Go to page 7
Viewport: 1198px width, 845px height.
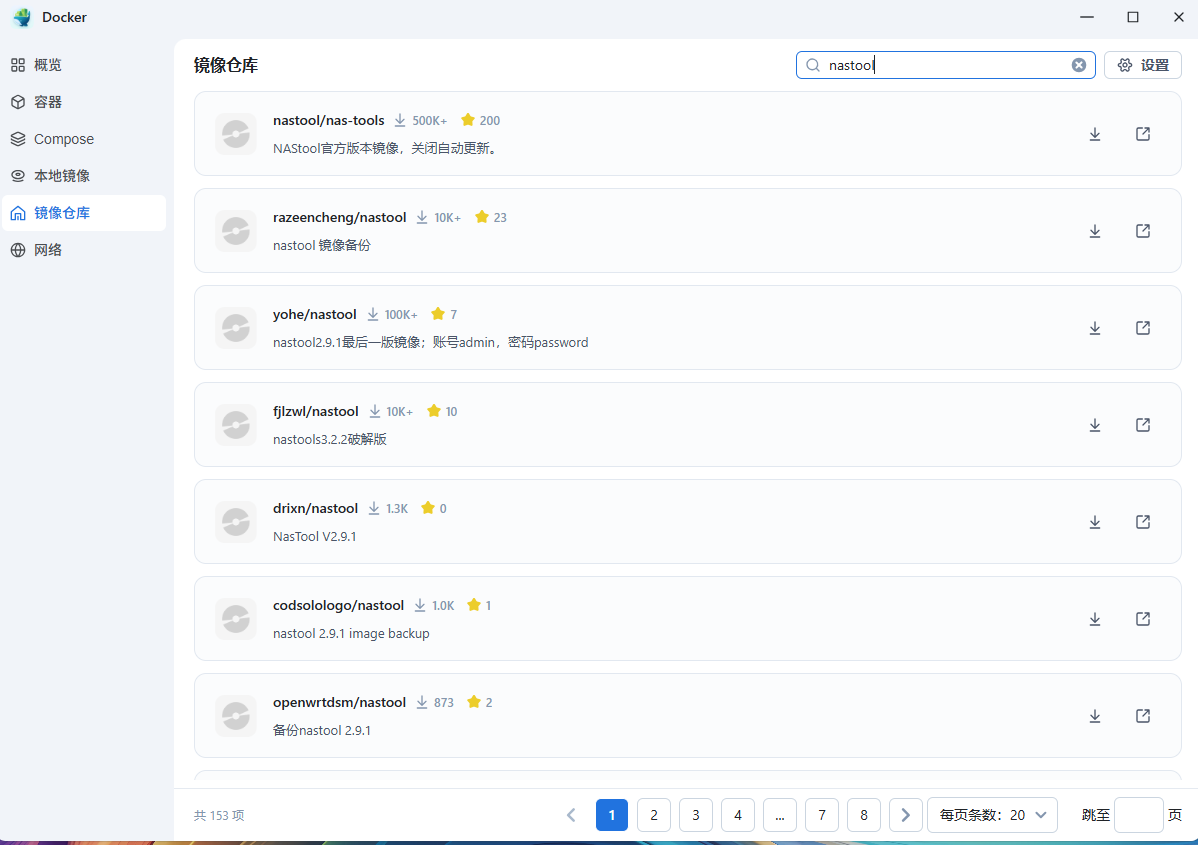pyautogui.click(x=822, y=815)
